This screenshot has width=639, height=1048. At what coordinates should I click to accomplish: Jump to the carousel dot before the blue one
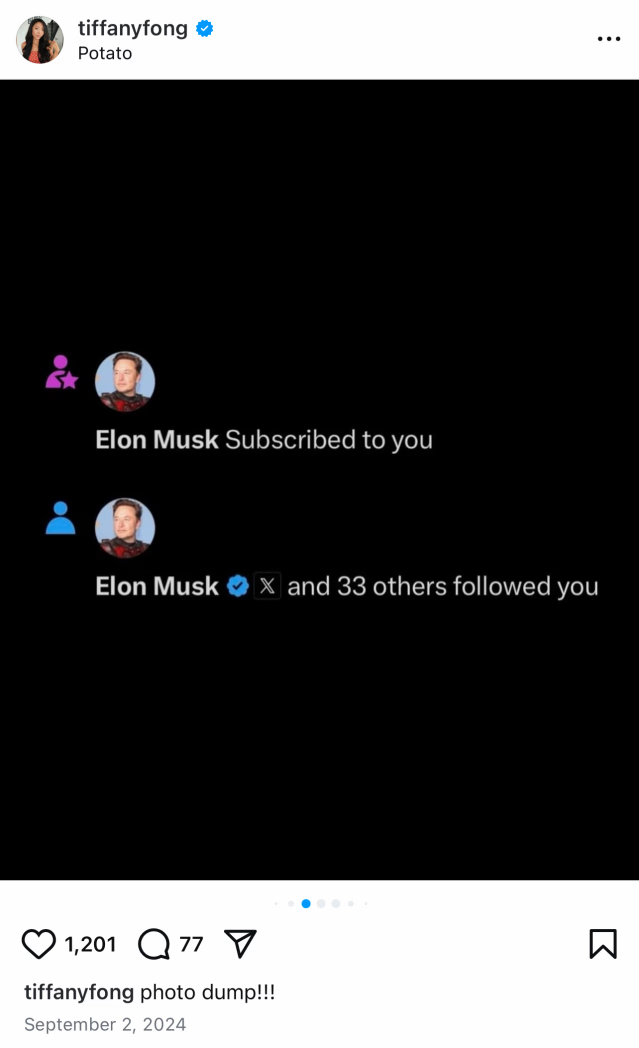click(x=291, y=904)
